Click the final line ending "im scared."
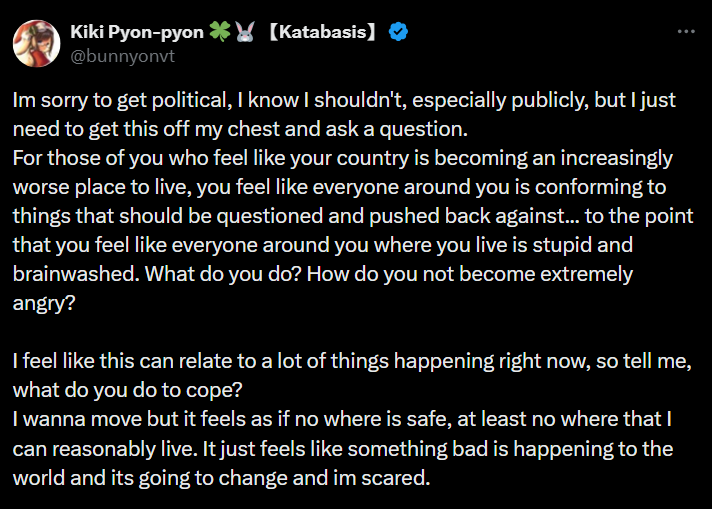The height and width of the screenshot is (509, 712). tap(221, 478)
